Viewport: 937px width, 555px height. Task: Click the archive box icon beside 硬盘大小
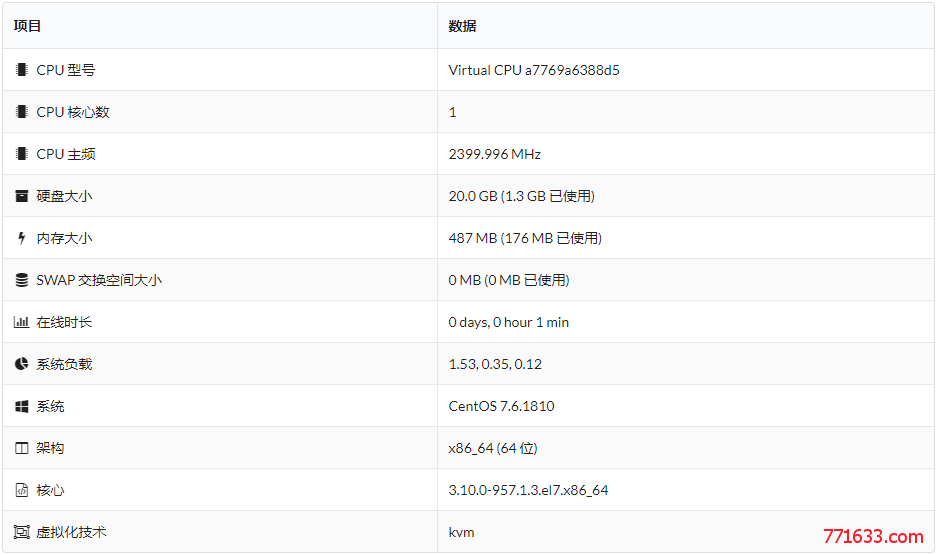[22, 196]
